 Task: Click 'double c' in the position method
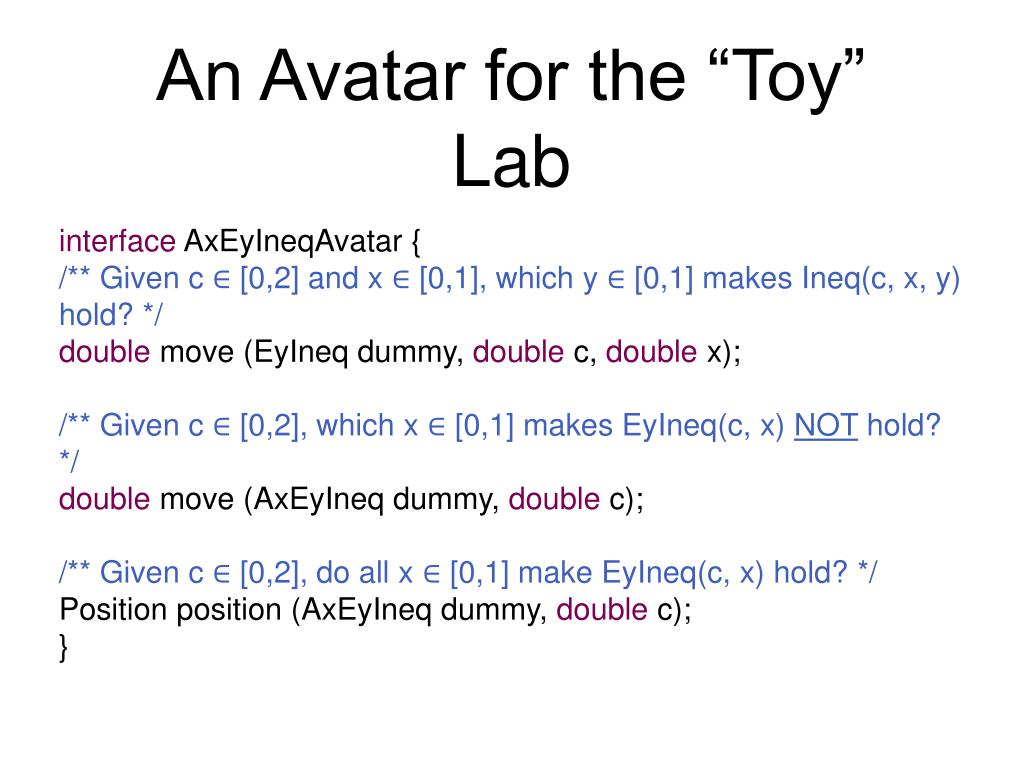click(x=614, y=610)
